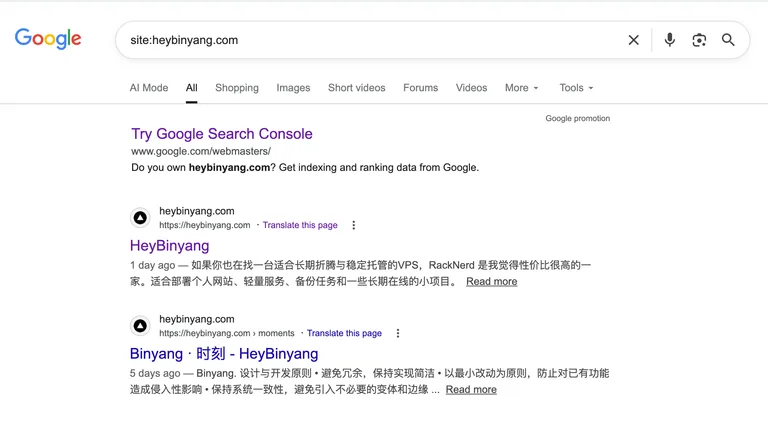Viewport: 768px width, 437px height.
Task: Switch to the AI Mode tab
Action: point(149,88)
